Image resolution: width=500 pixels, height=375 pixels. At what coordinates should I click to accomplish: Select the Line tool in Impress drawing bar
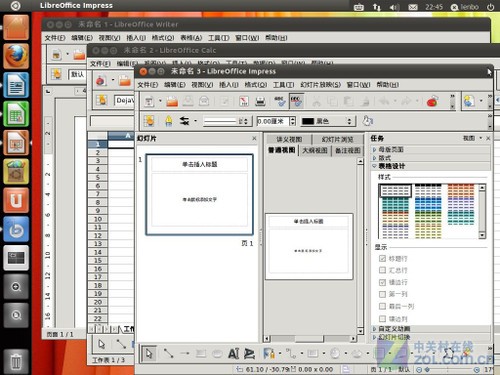[168, 353]
